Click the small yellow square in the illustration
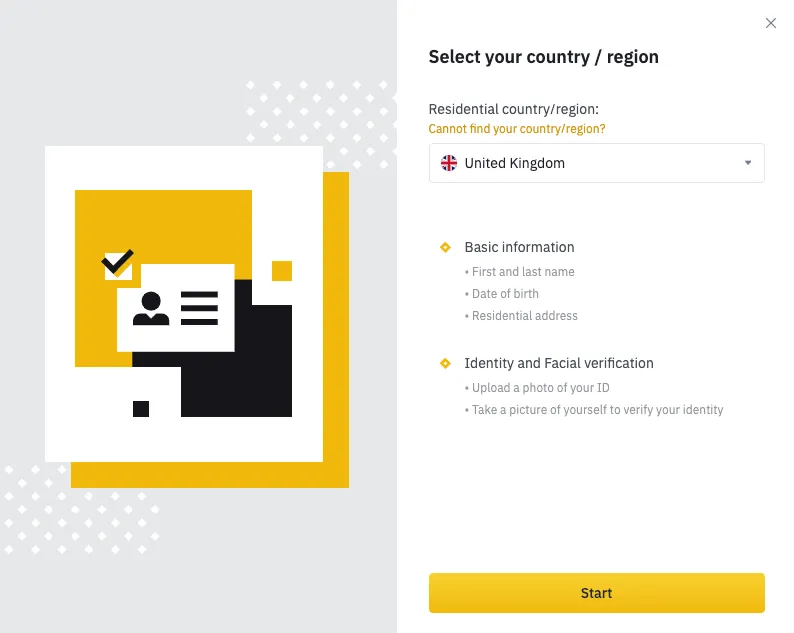The height and width of the screenshot is (633, 794). point(282,271)
